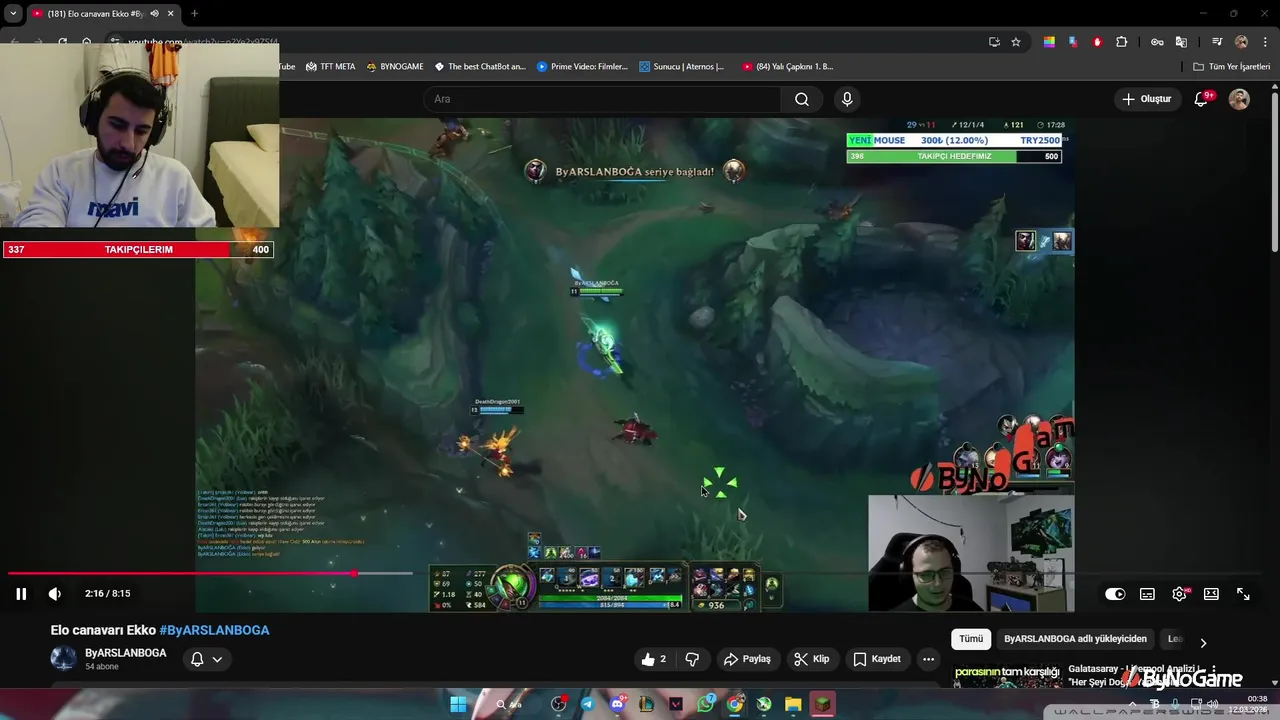Click the Paylaş share button
This screenshot has width=1280, height=720.
[x=748, y=659]
